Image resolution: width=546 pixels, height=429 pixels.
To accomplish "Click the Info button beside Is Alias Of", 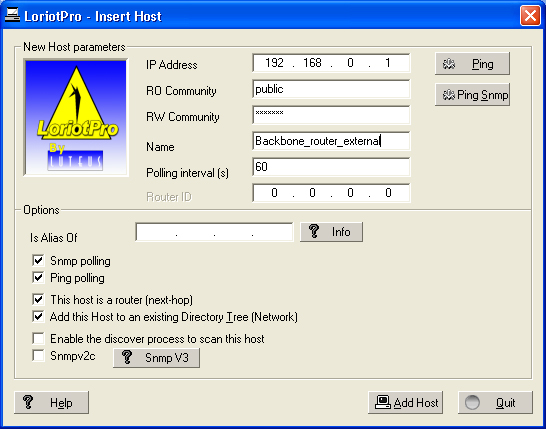I will [331, 232].
